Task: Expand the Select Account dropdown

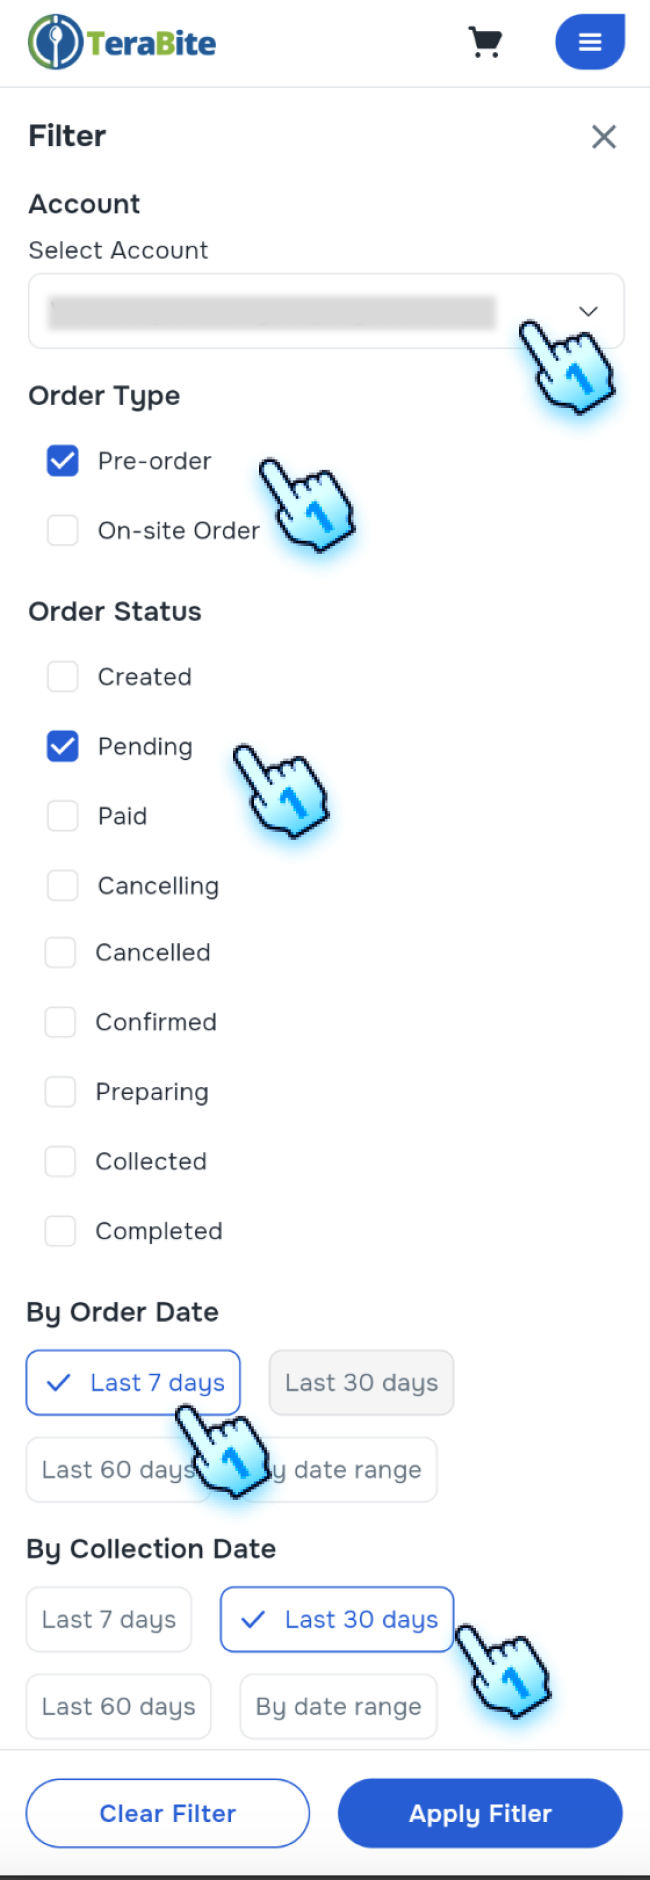Action: (325, 311)
